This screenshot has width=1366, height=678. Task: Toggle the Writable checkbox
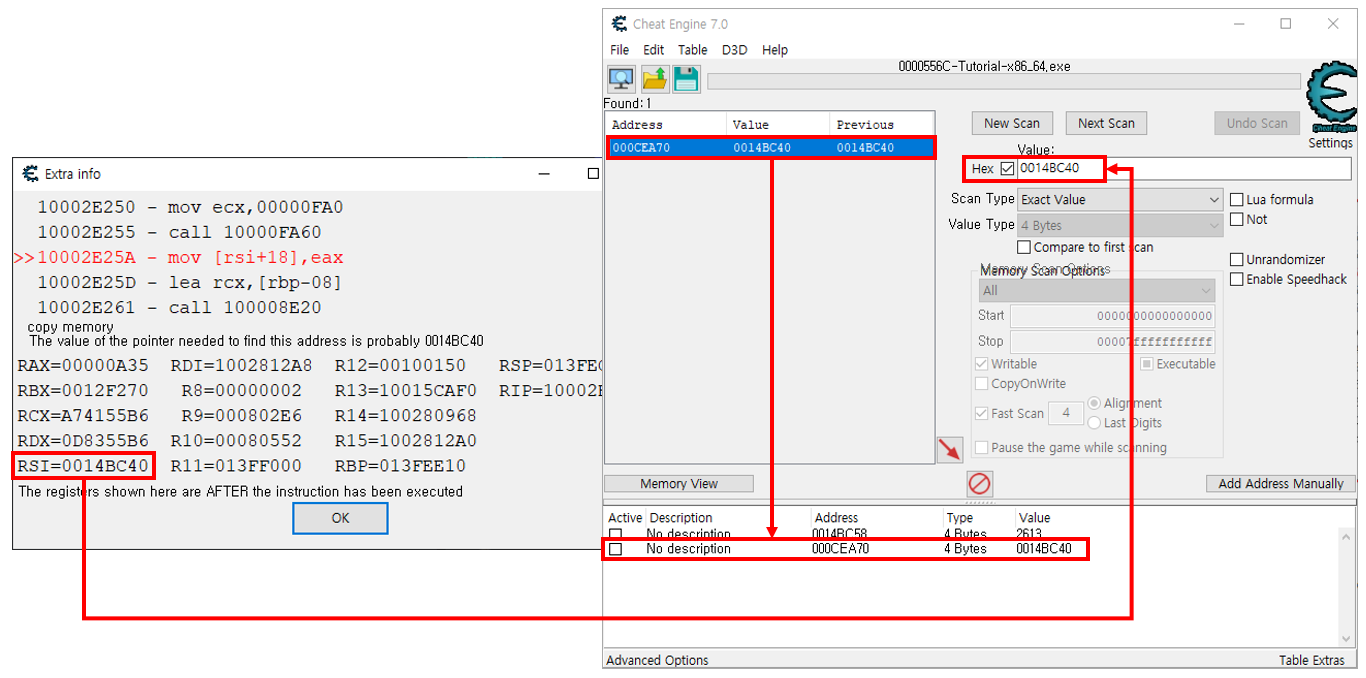pyautogui.click(x=982, y=364)
